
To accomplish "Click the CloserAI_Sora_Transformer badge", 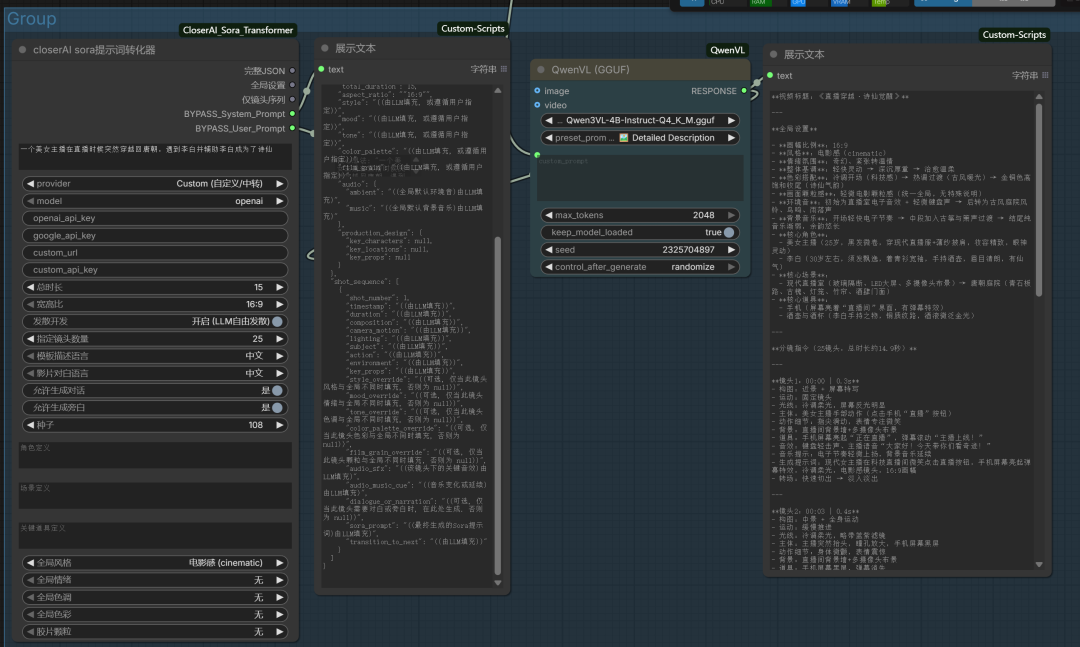I will pyautogui.click(x=238, y=31).
